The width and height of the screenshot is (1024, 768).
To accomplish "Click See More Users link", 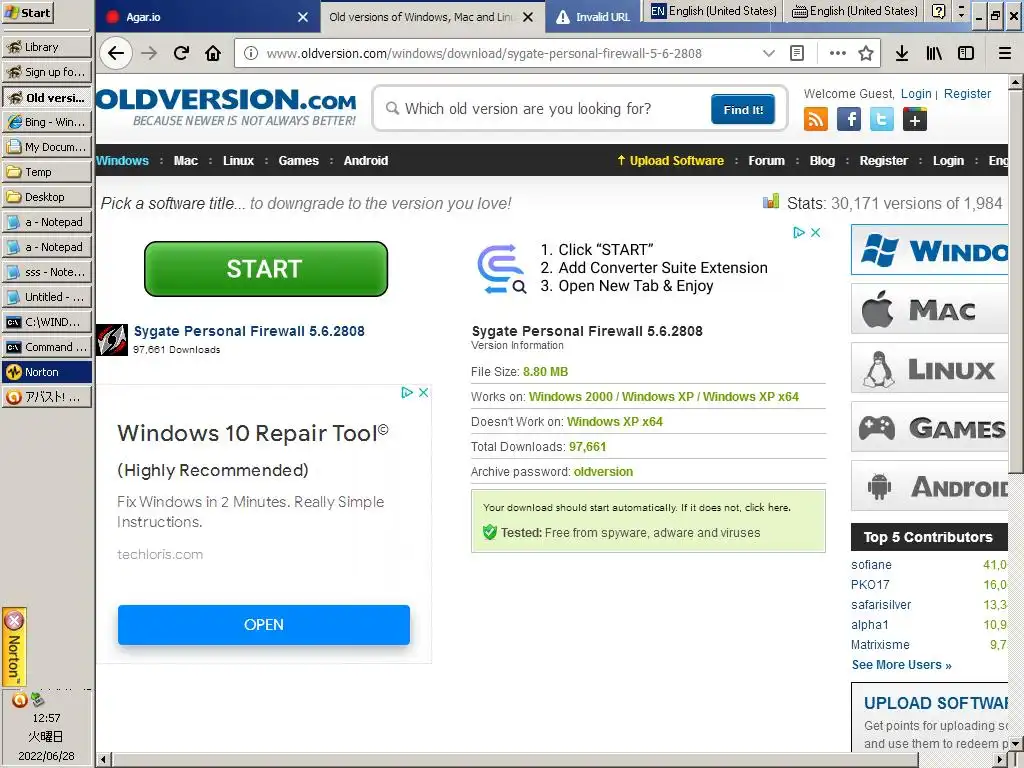I will click(901, 665).
